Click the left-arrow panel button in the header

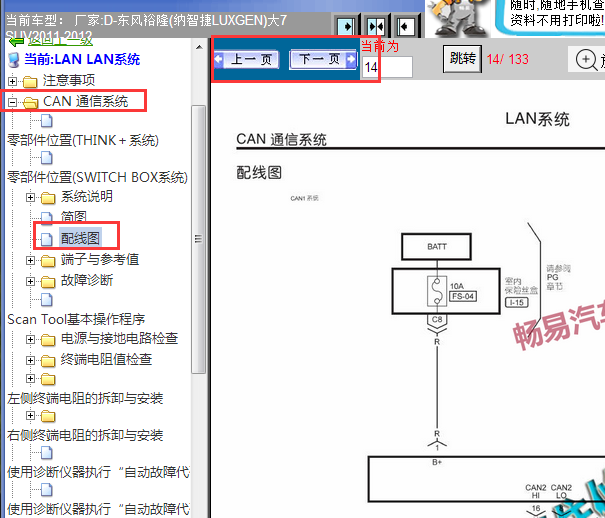[406, 27]
